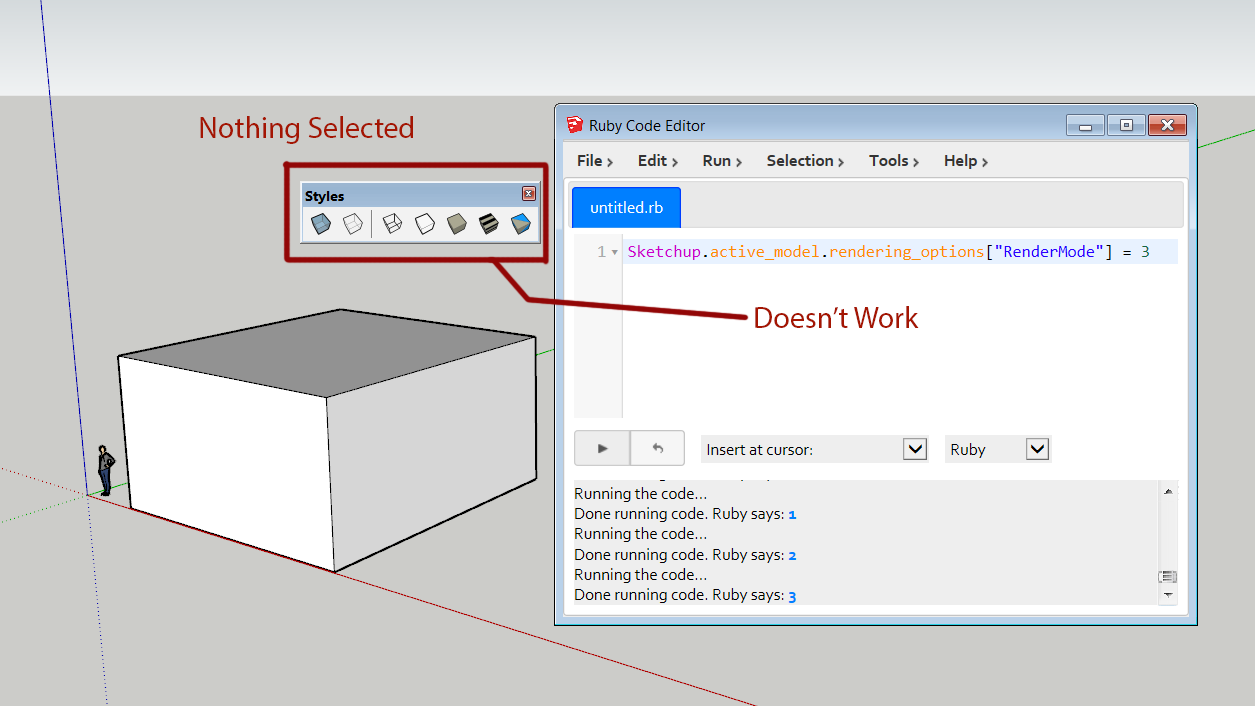Open the Insert at cursor dropdown

[x=914, y=448]
